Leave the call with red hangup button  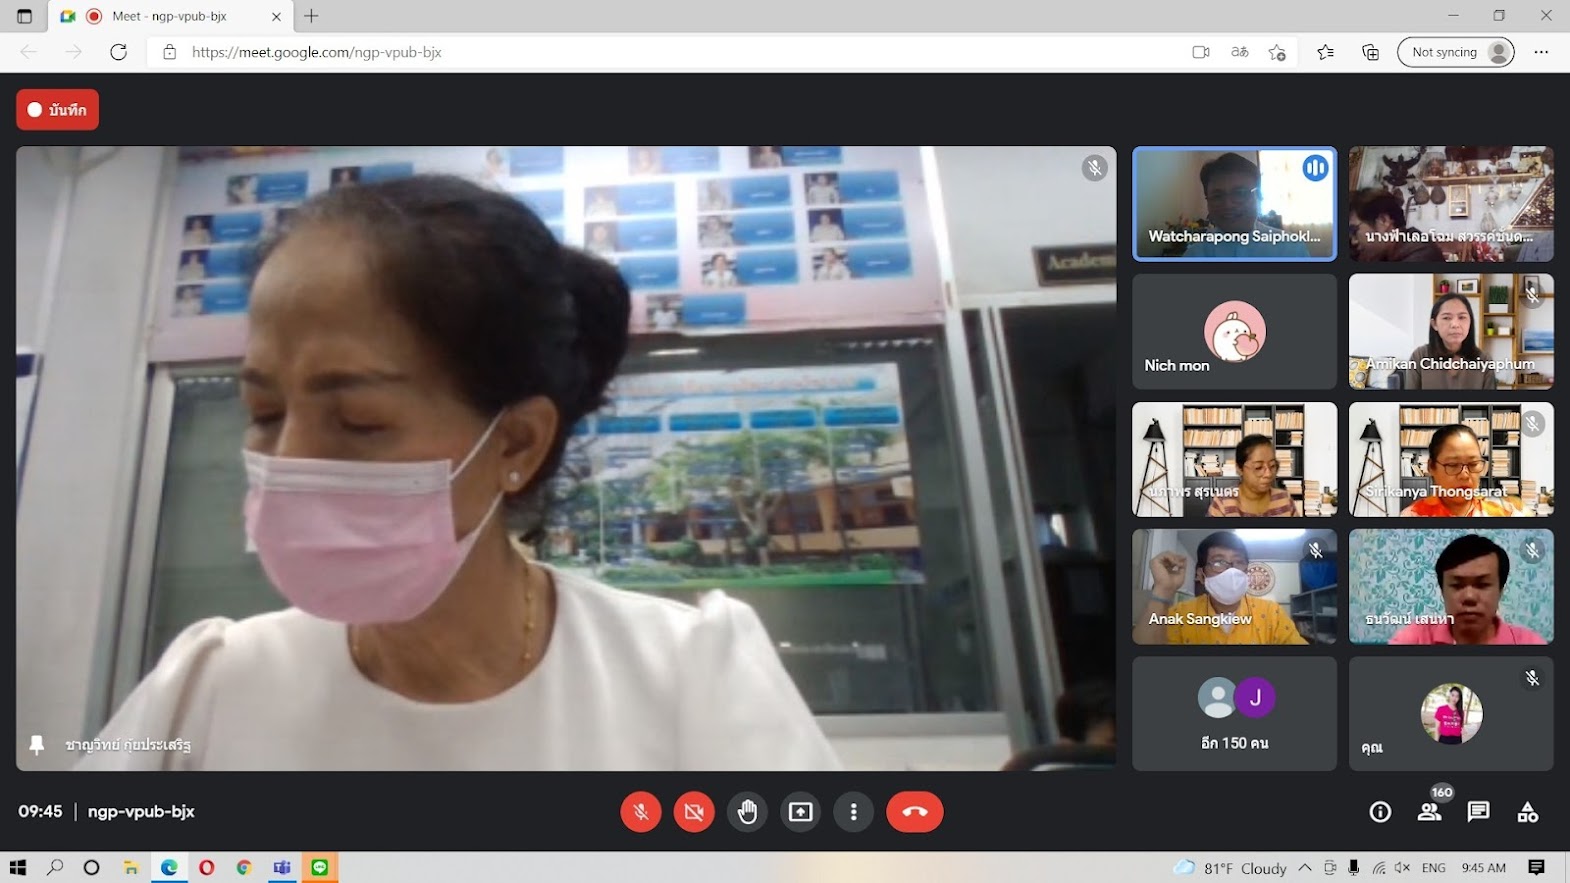[x=915, y=812]
